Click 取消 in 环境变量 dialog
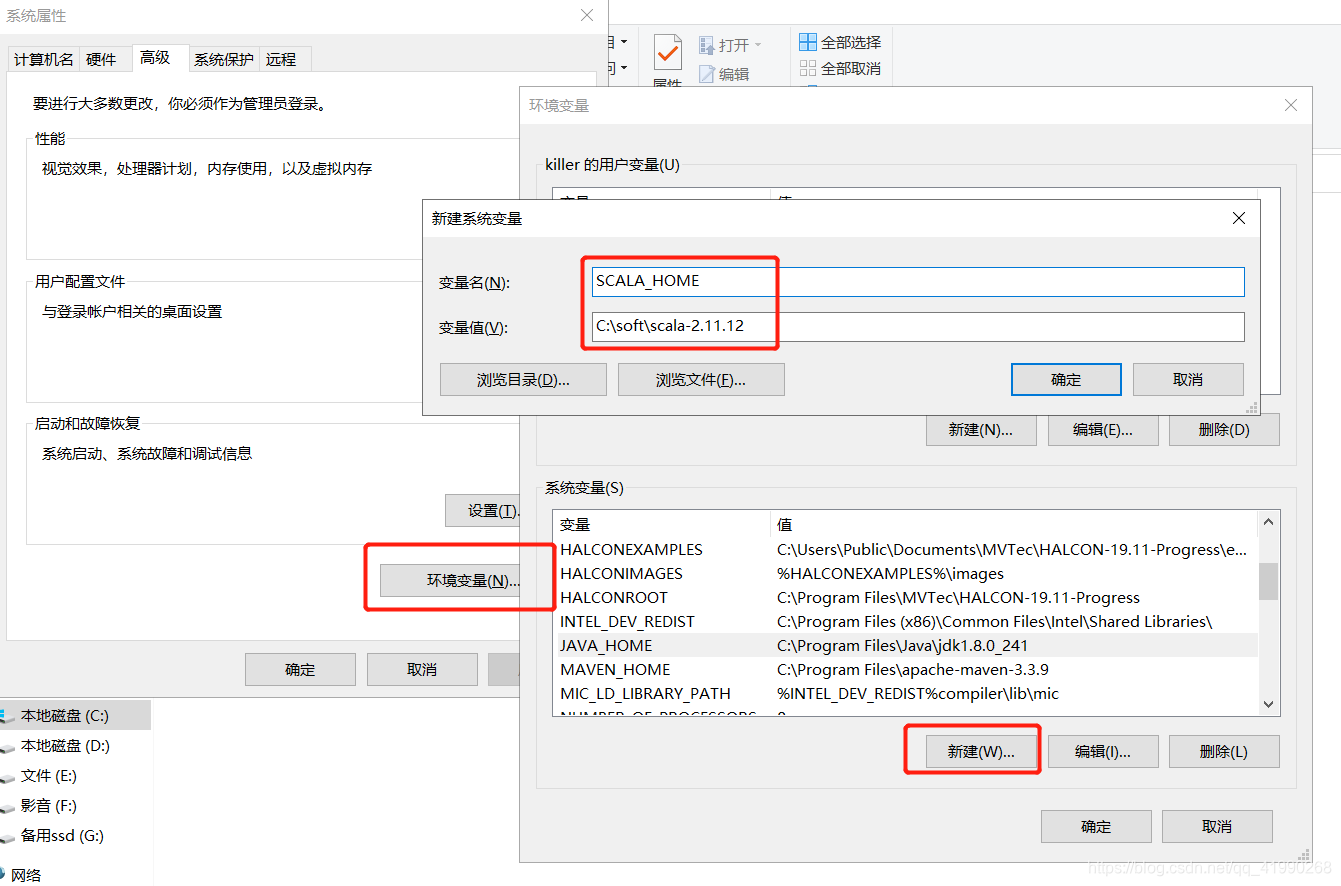 (x=1217, y=827)
